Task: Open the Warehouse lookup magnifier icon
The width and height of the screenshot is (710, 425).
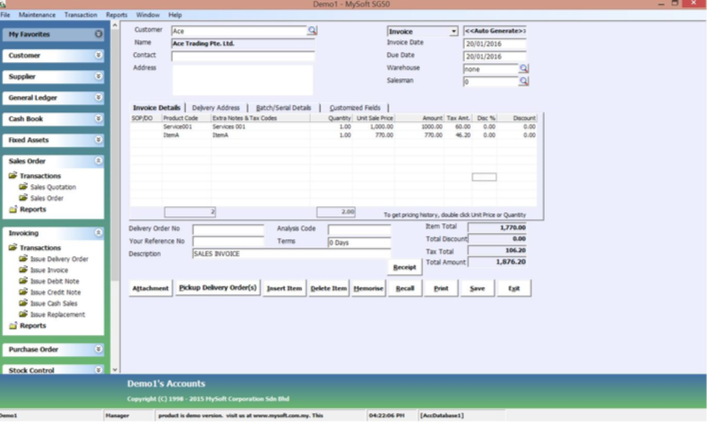Action: [523, 69]
